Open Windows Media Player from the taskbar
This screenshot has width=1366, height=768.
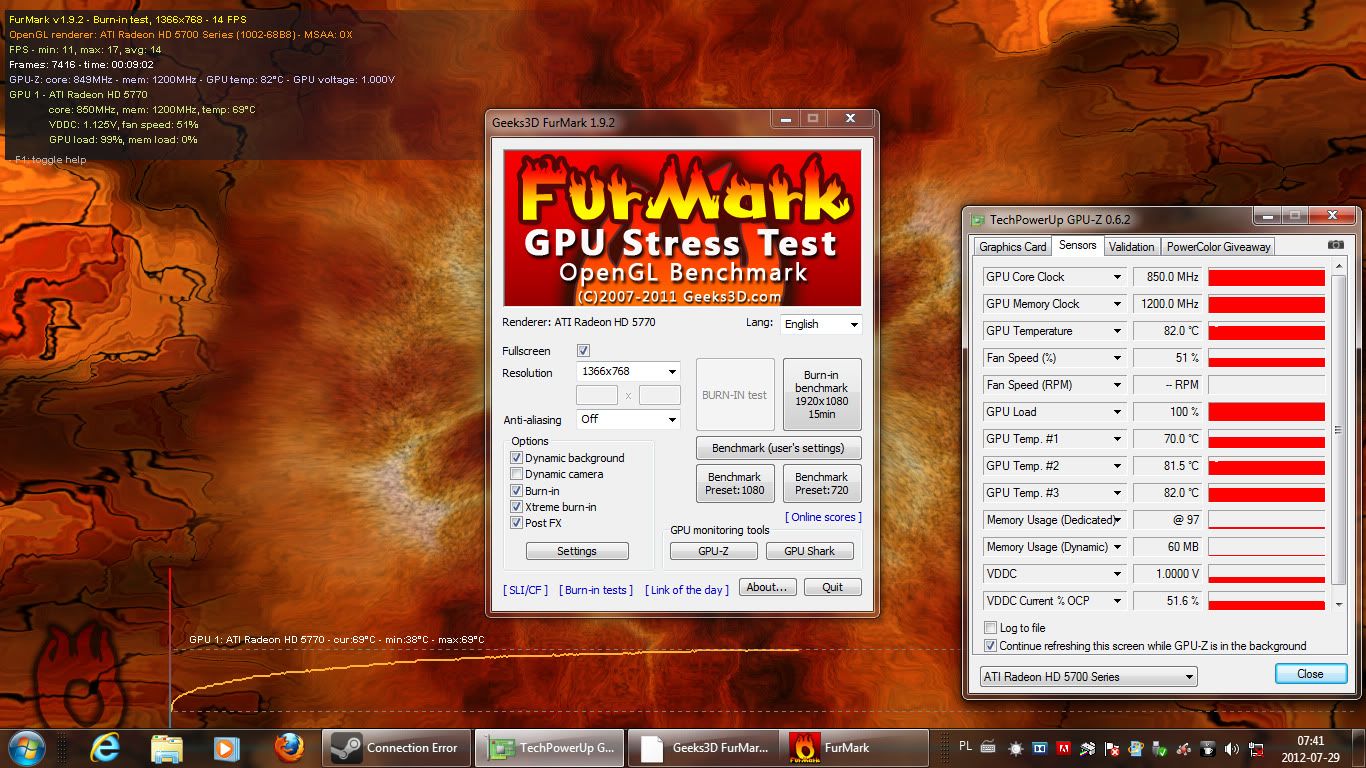point(224,747)
